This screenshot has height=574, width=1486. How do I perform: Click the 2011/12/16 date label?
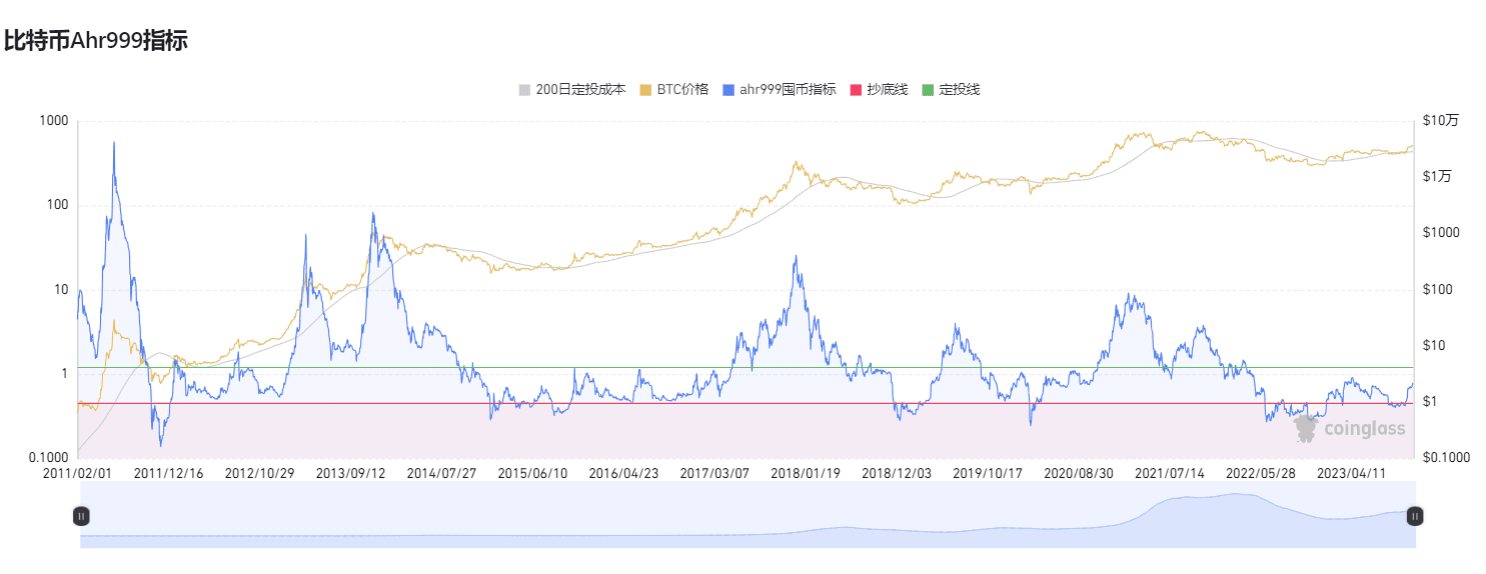(169, 473)
